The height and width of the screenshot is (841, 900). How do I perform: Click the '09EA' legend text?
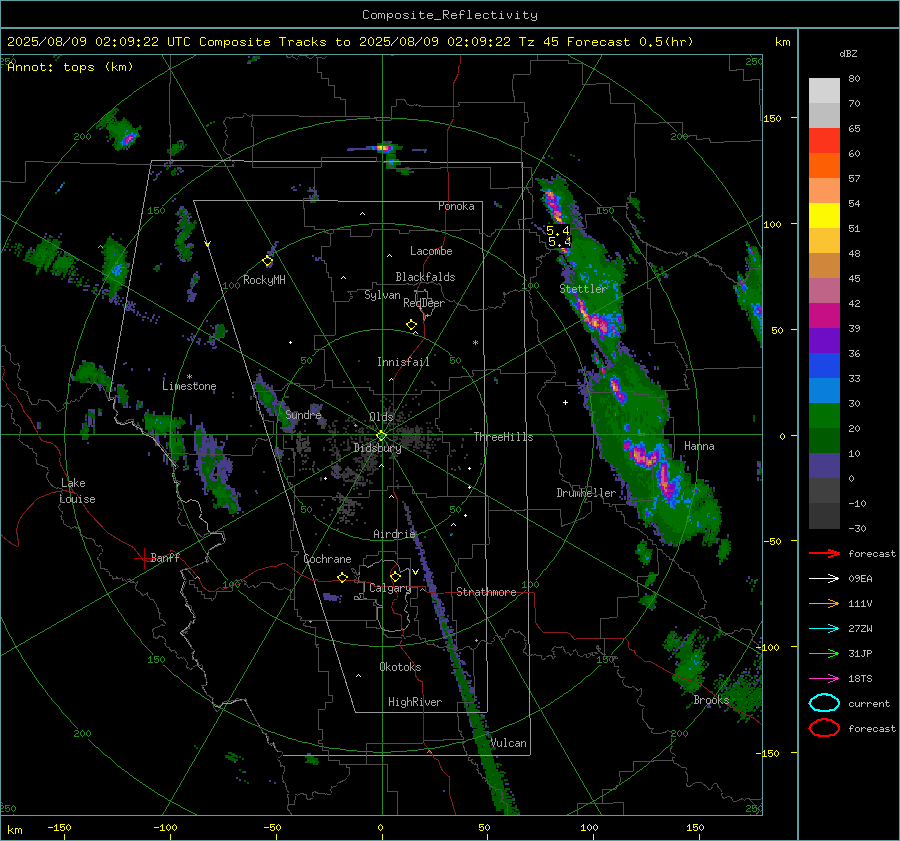tap(860, 579)
